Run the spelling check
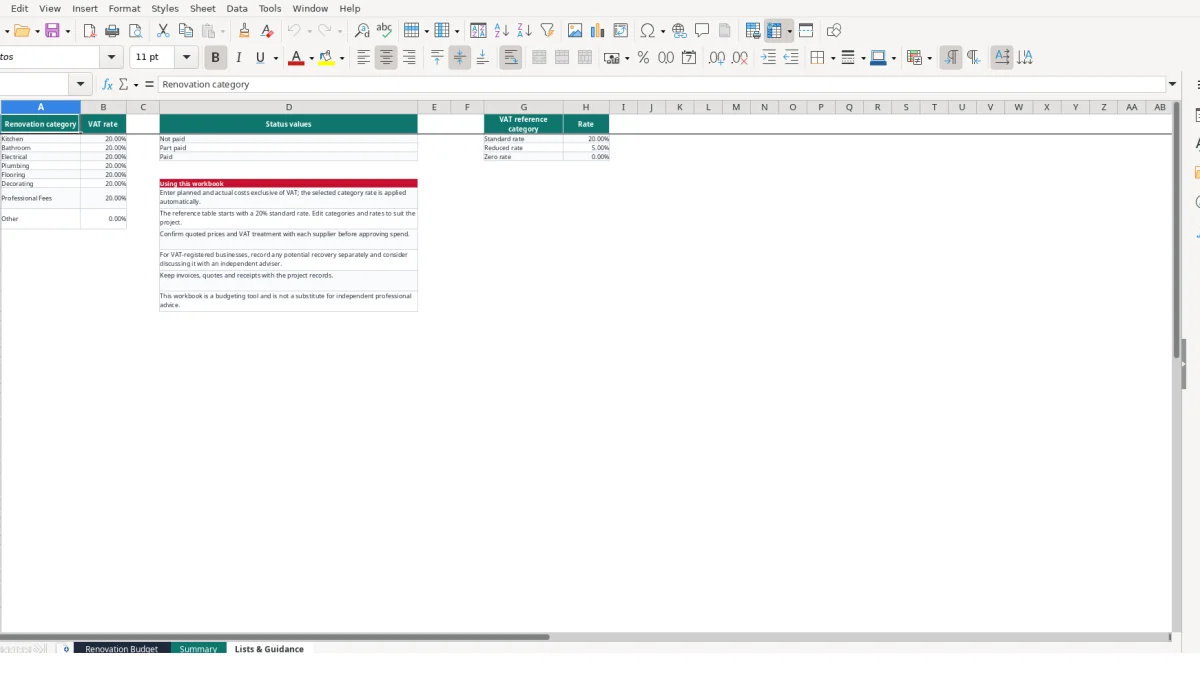Screen dimensions: 1200x675 [384, 31]
